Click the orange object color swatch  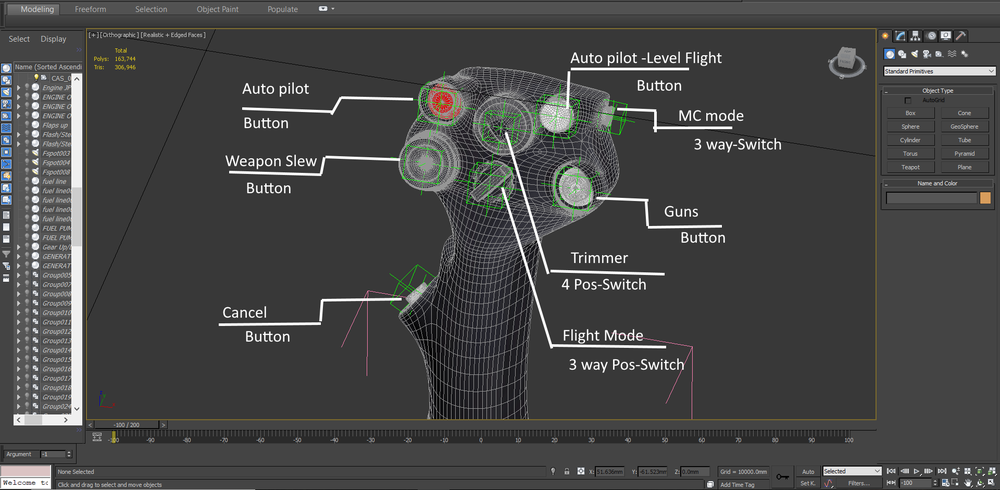click(985, 198)
